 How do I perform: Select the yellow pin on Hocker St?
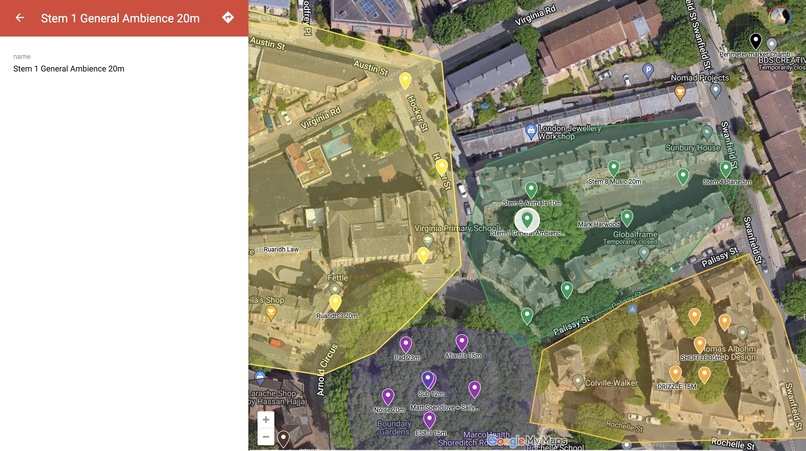click(x=442, y=168)
